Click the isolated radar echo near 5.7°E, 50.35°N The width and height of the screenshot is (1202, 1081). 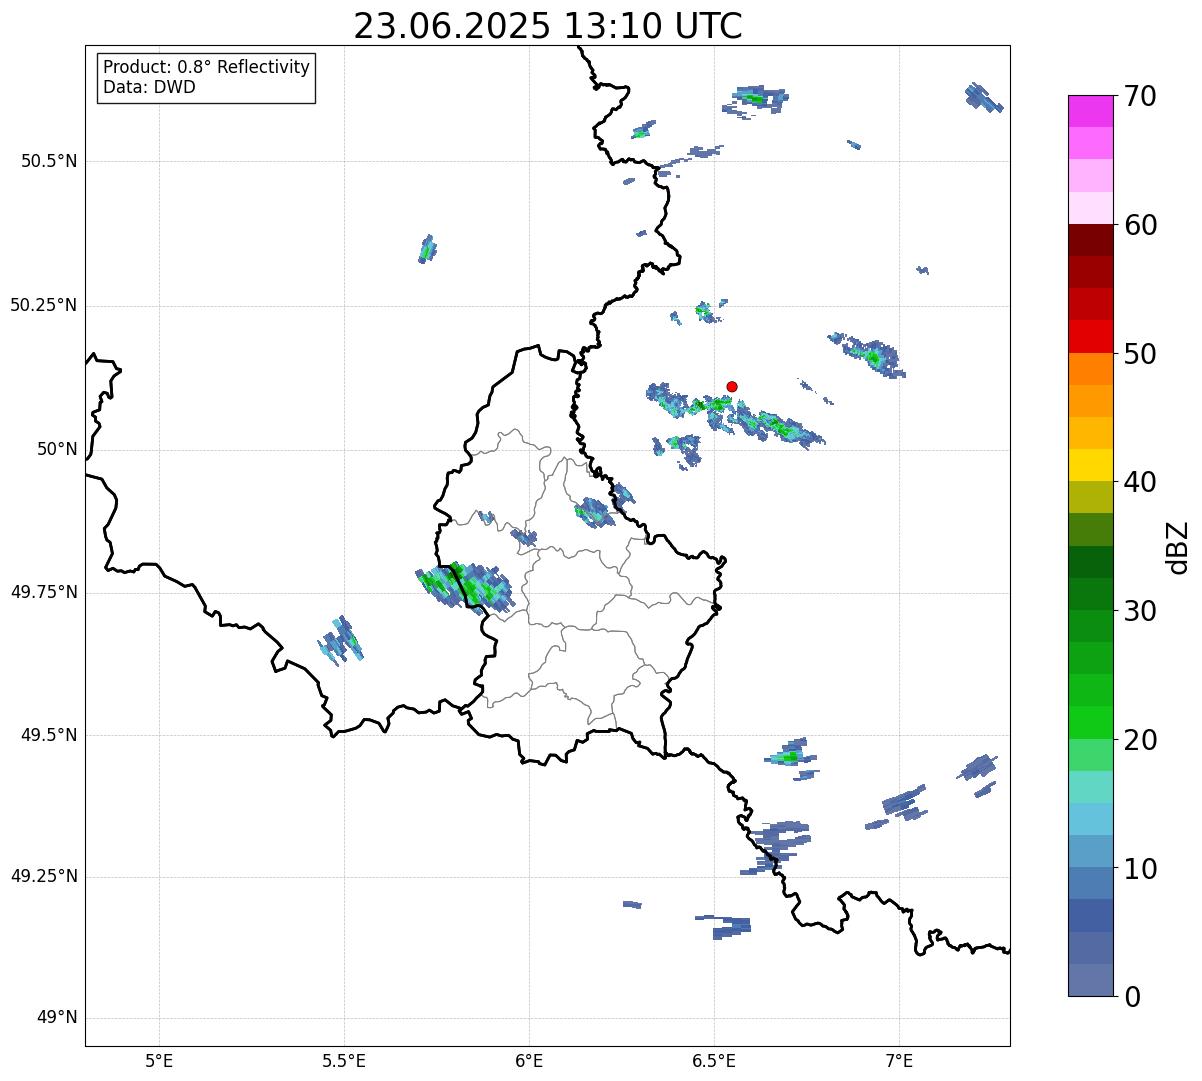(427, 249)
